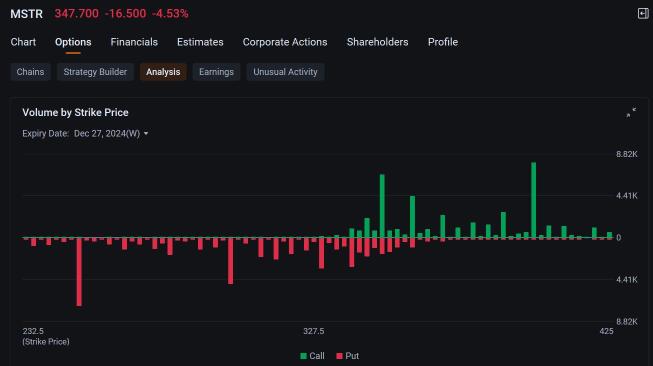
Task: Open the Strategy Builder sub-tab
Action: coord(95,72)
